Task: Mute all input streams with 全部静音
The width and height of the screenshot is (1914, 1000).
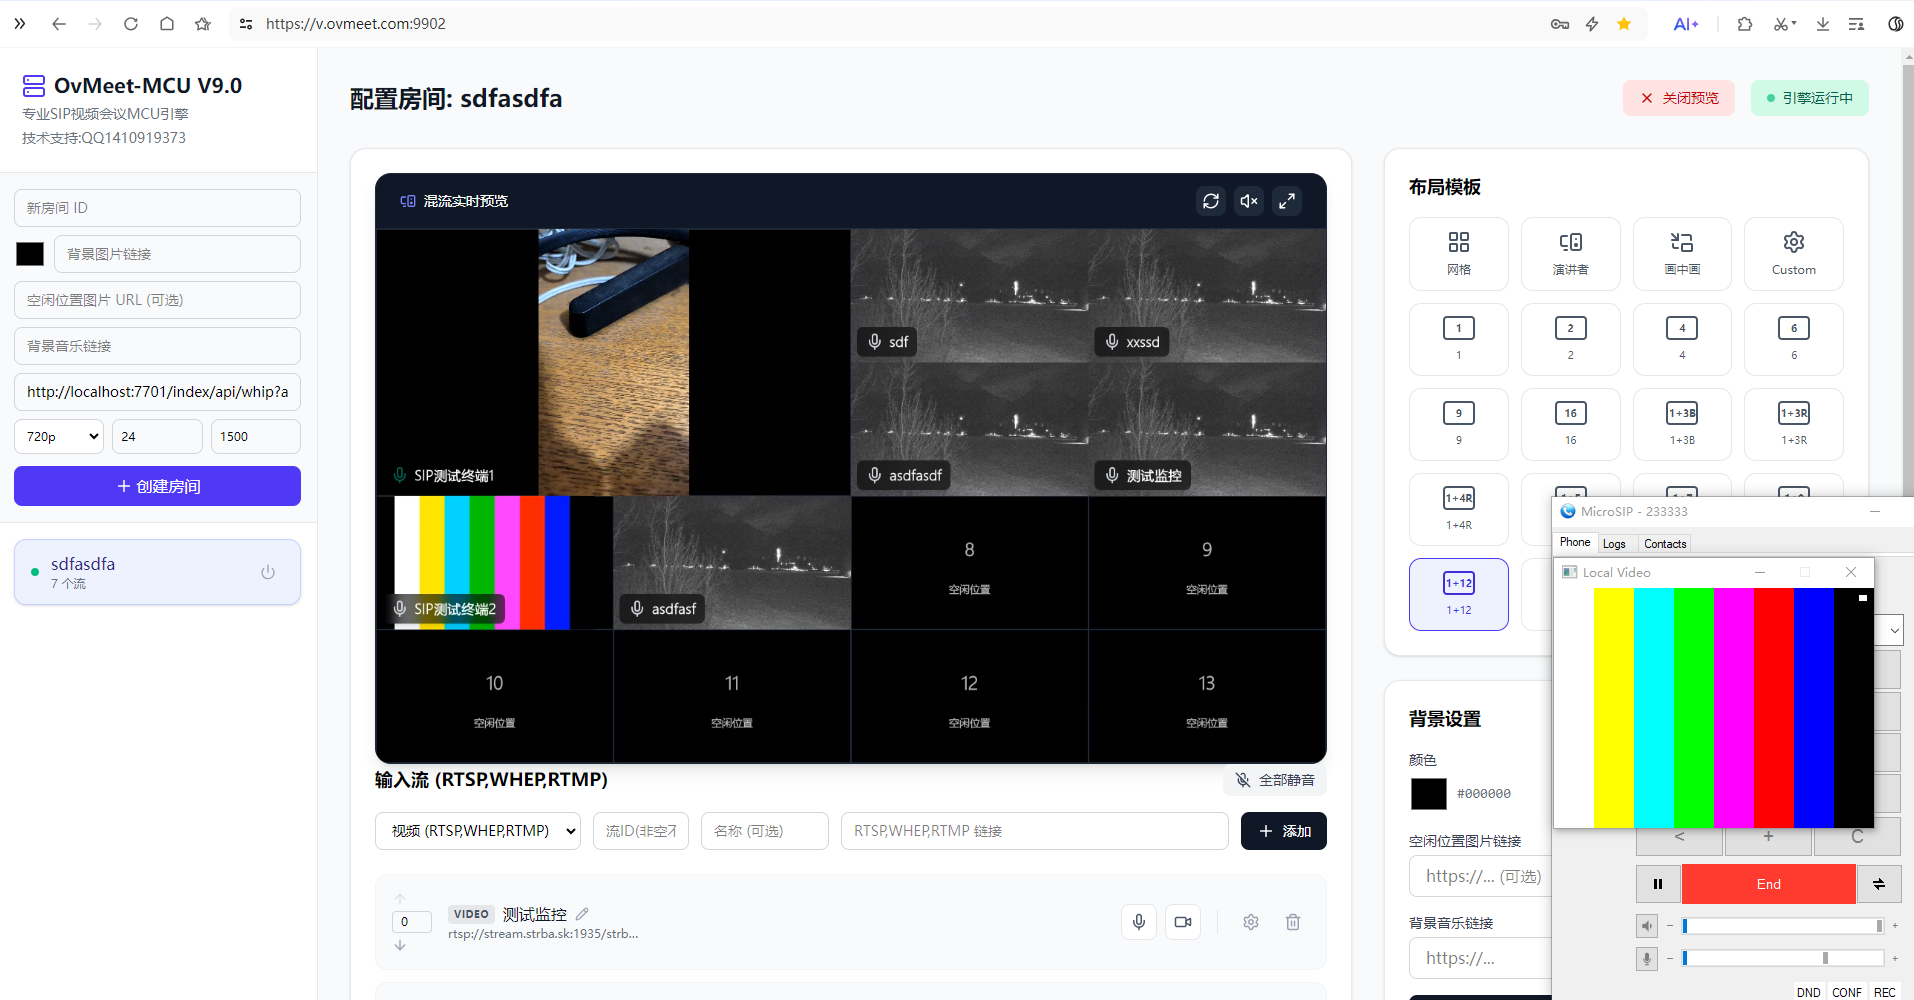Action: tap(1275, 780)
